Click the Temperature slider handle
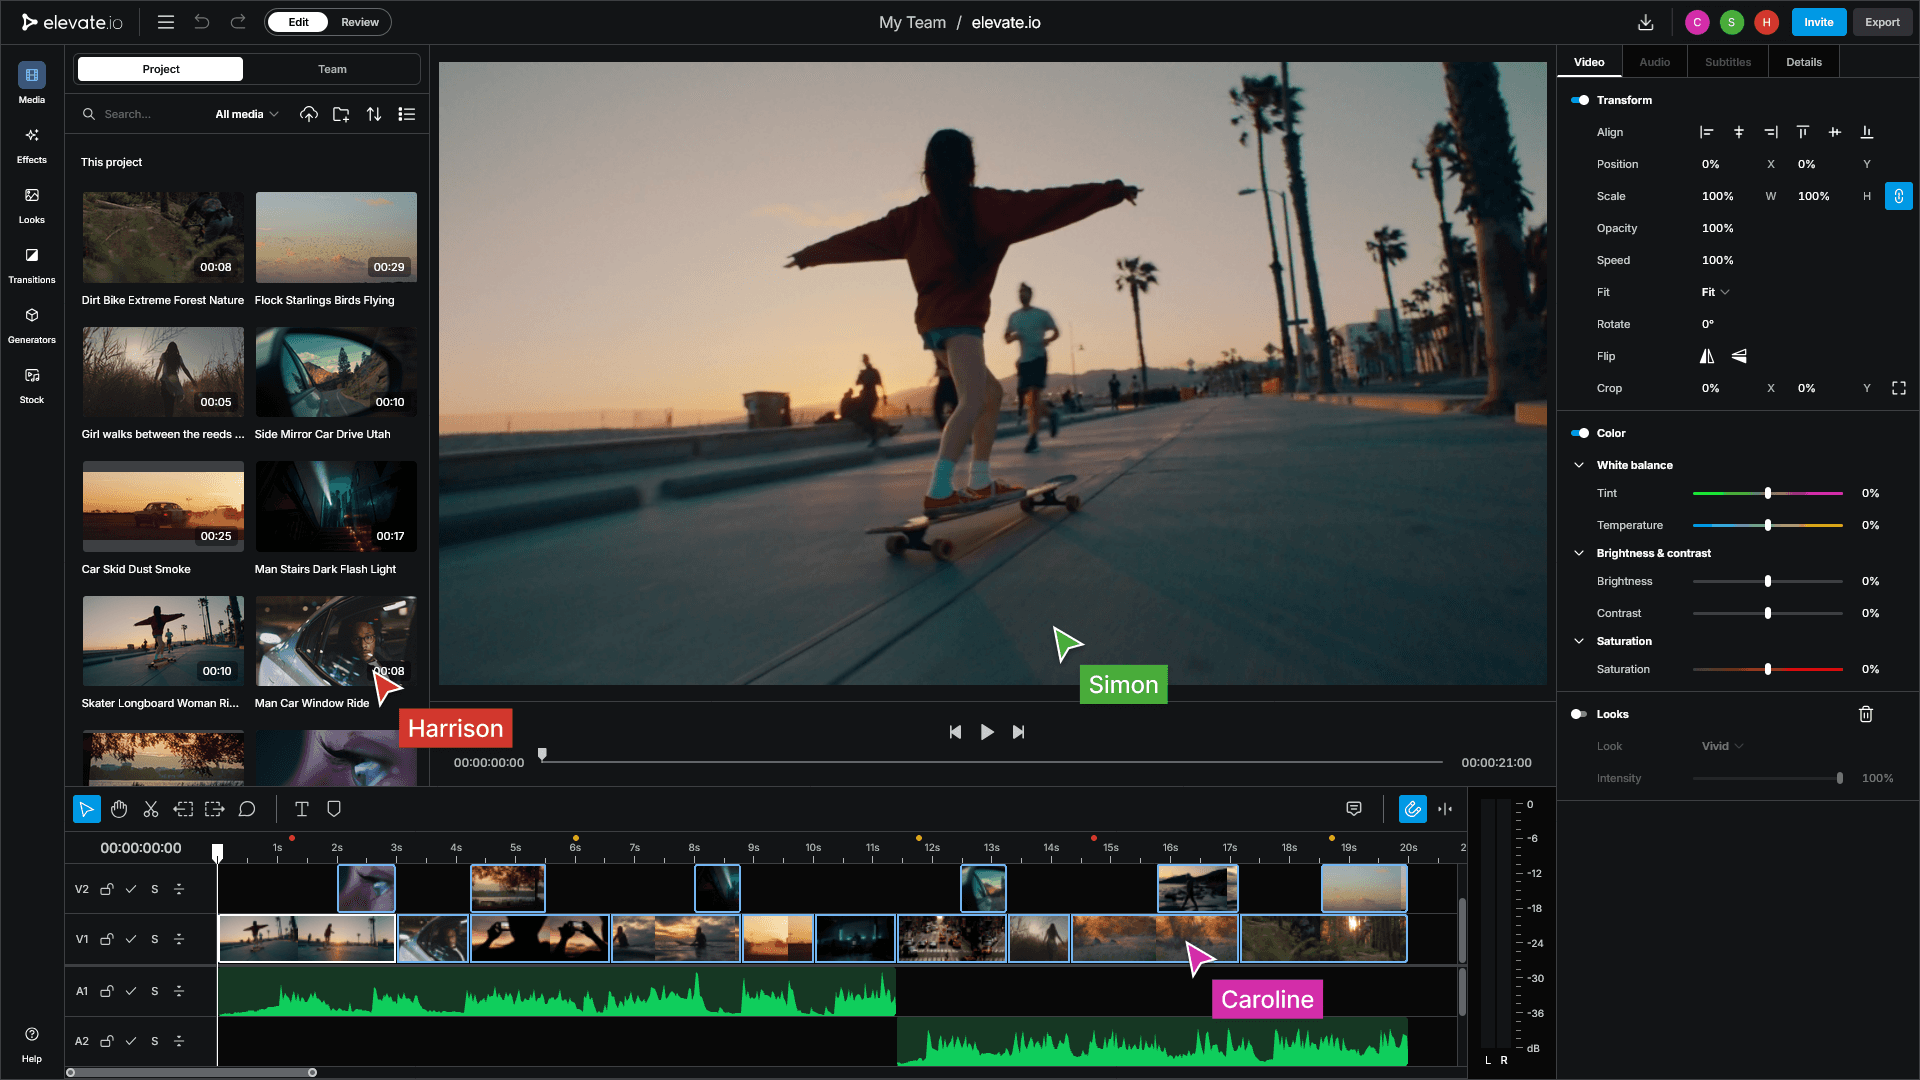 (1768, 525)
